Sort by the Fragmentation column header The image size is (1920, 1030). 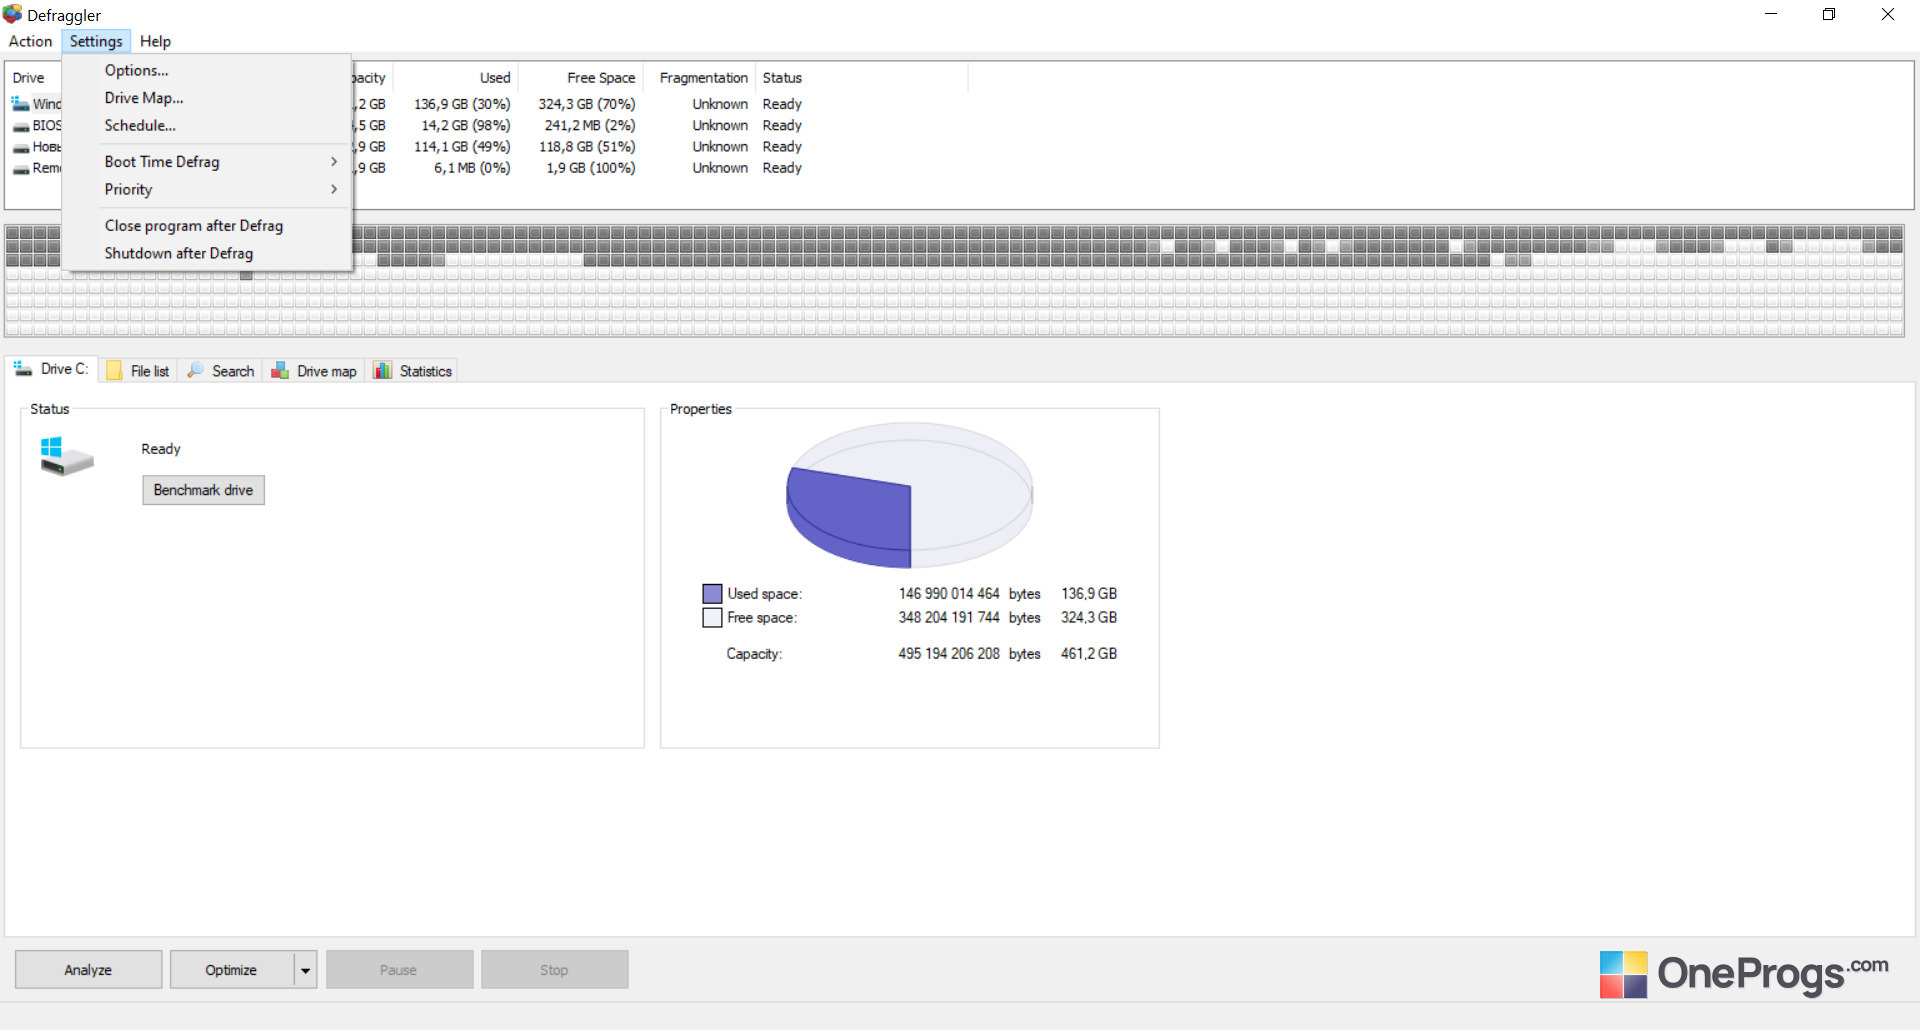click(x=700, y=78)
